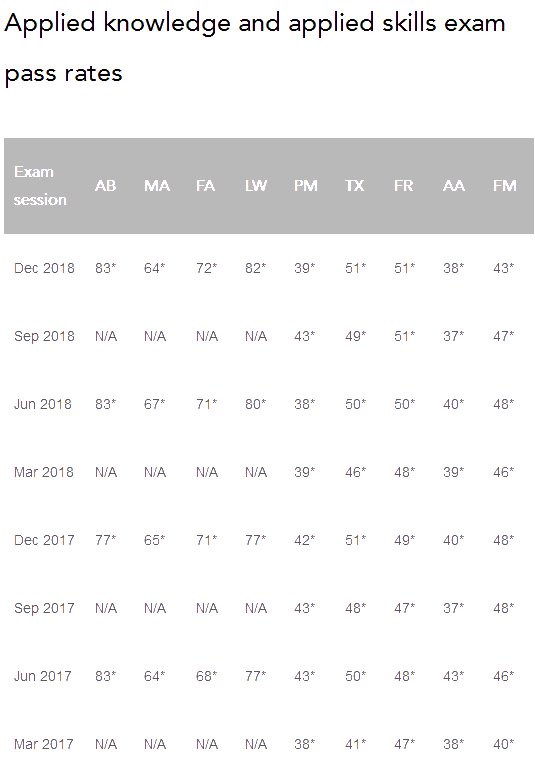
Task: Click the Dec 2018 row label
Action: pos(44,268)
